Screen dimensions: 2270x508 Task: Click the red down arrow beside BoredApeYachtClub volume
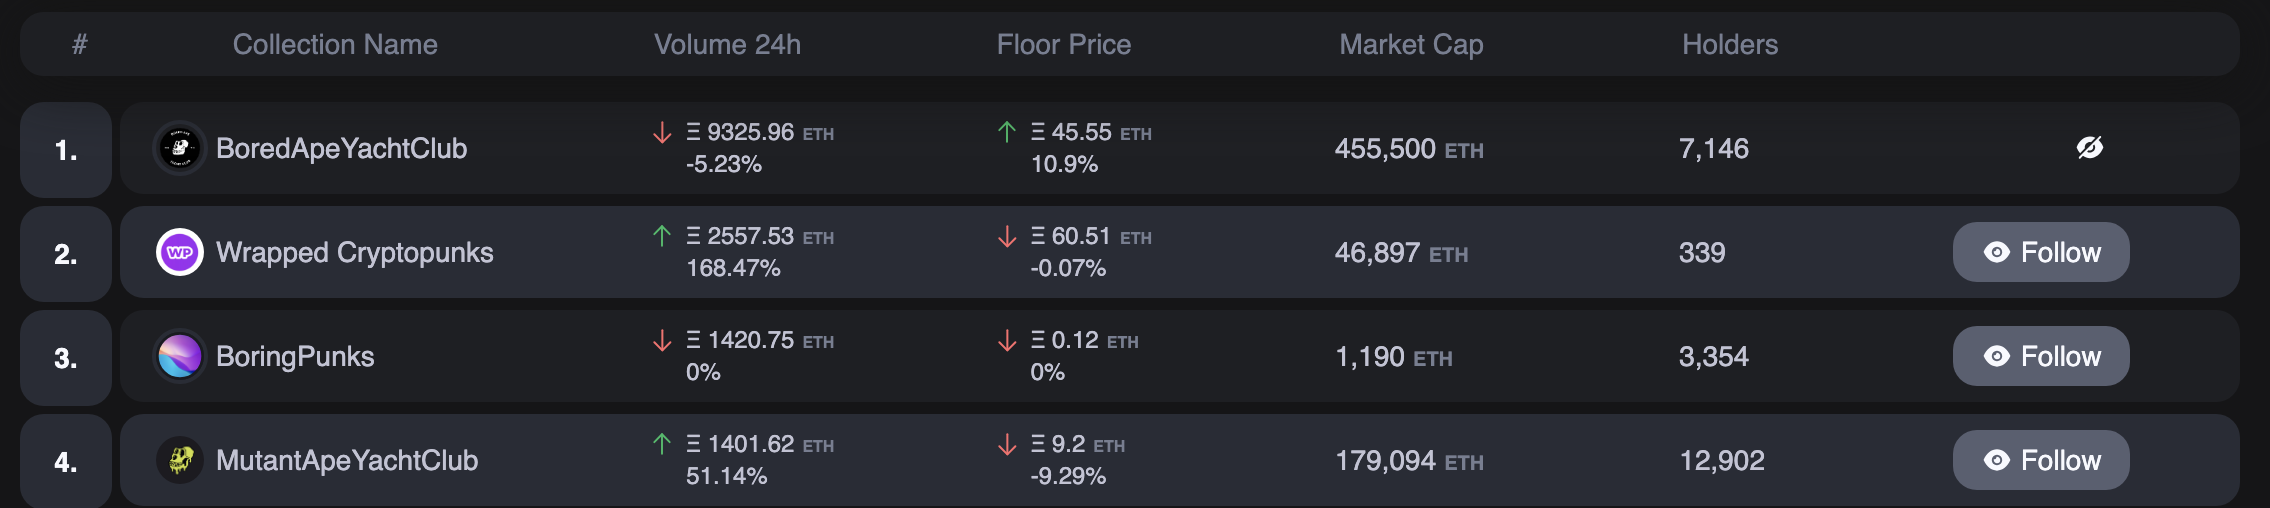[x=662, y=132]
